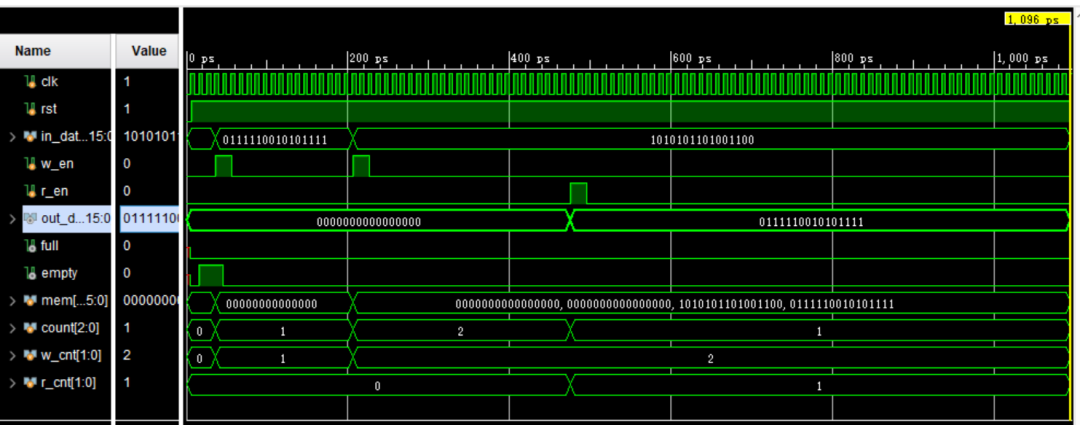Click the w_en signal icon

(30, 163)
